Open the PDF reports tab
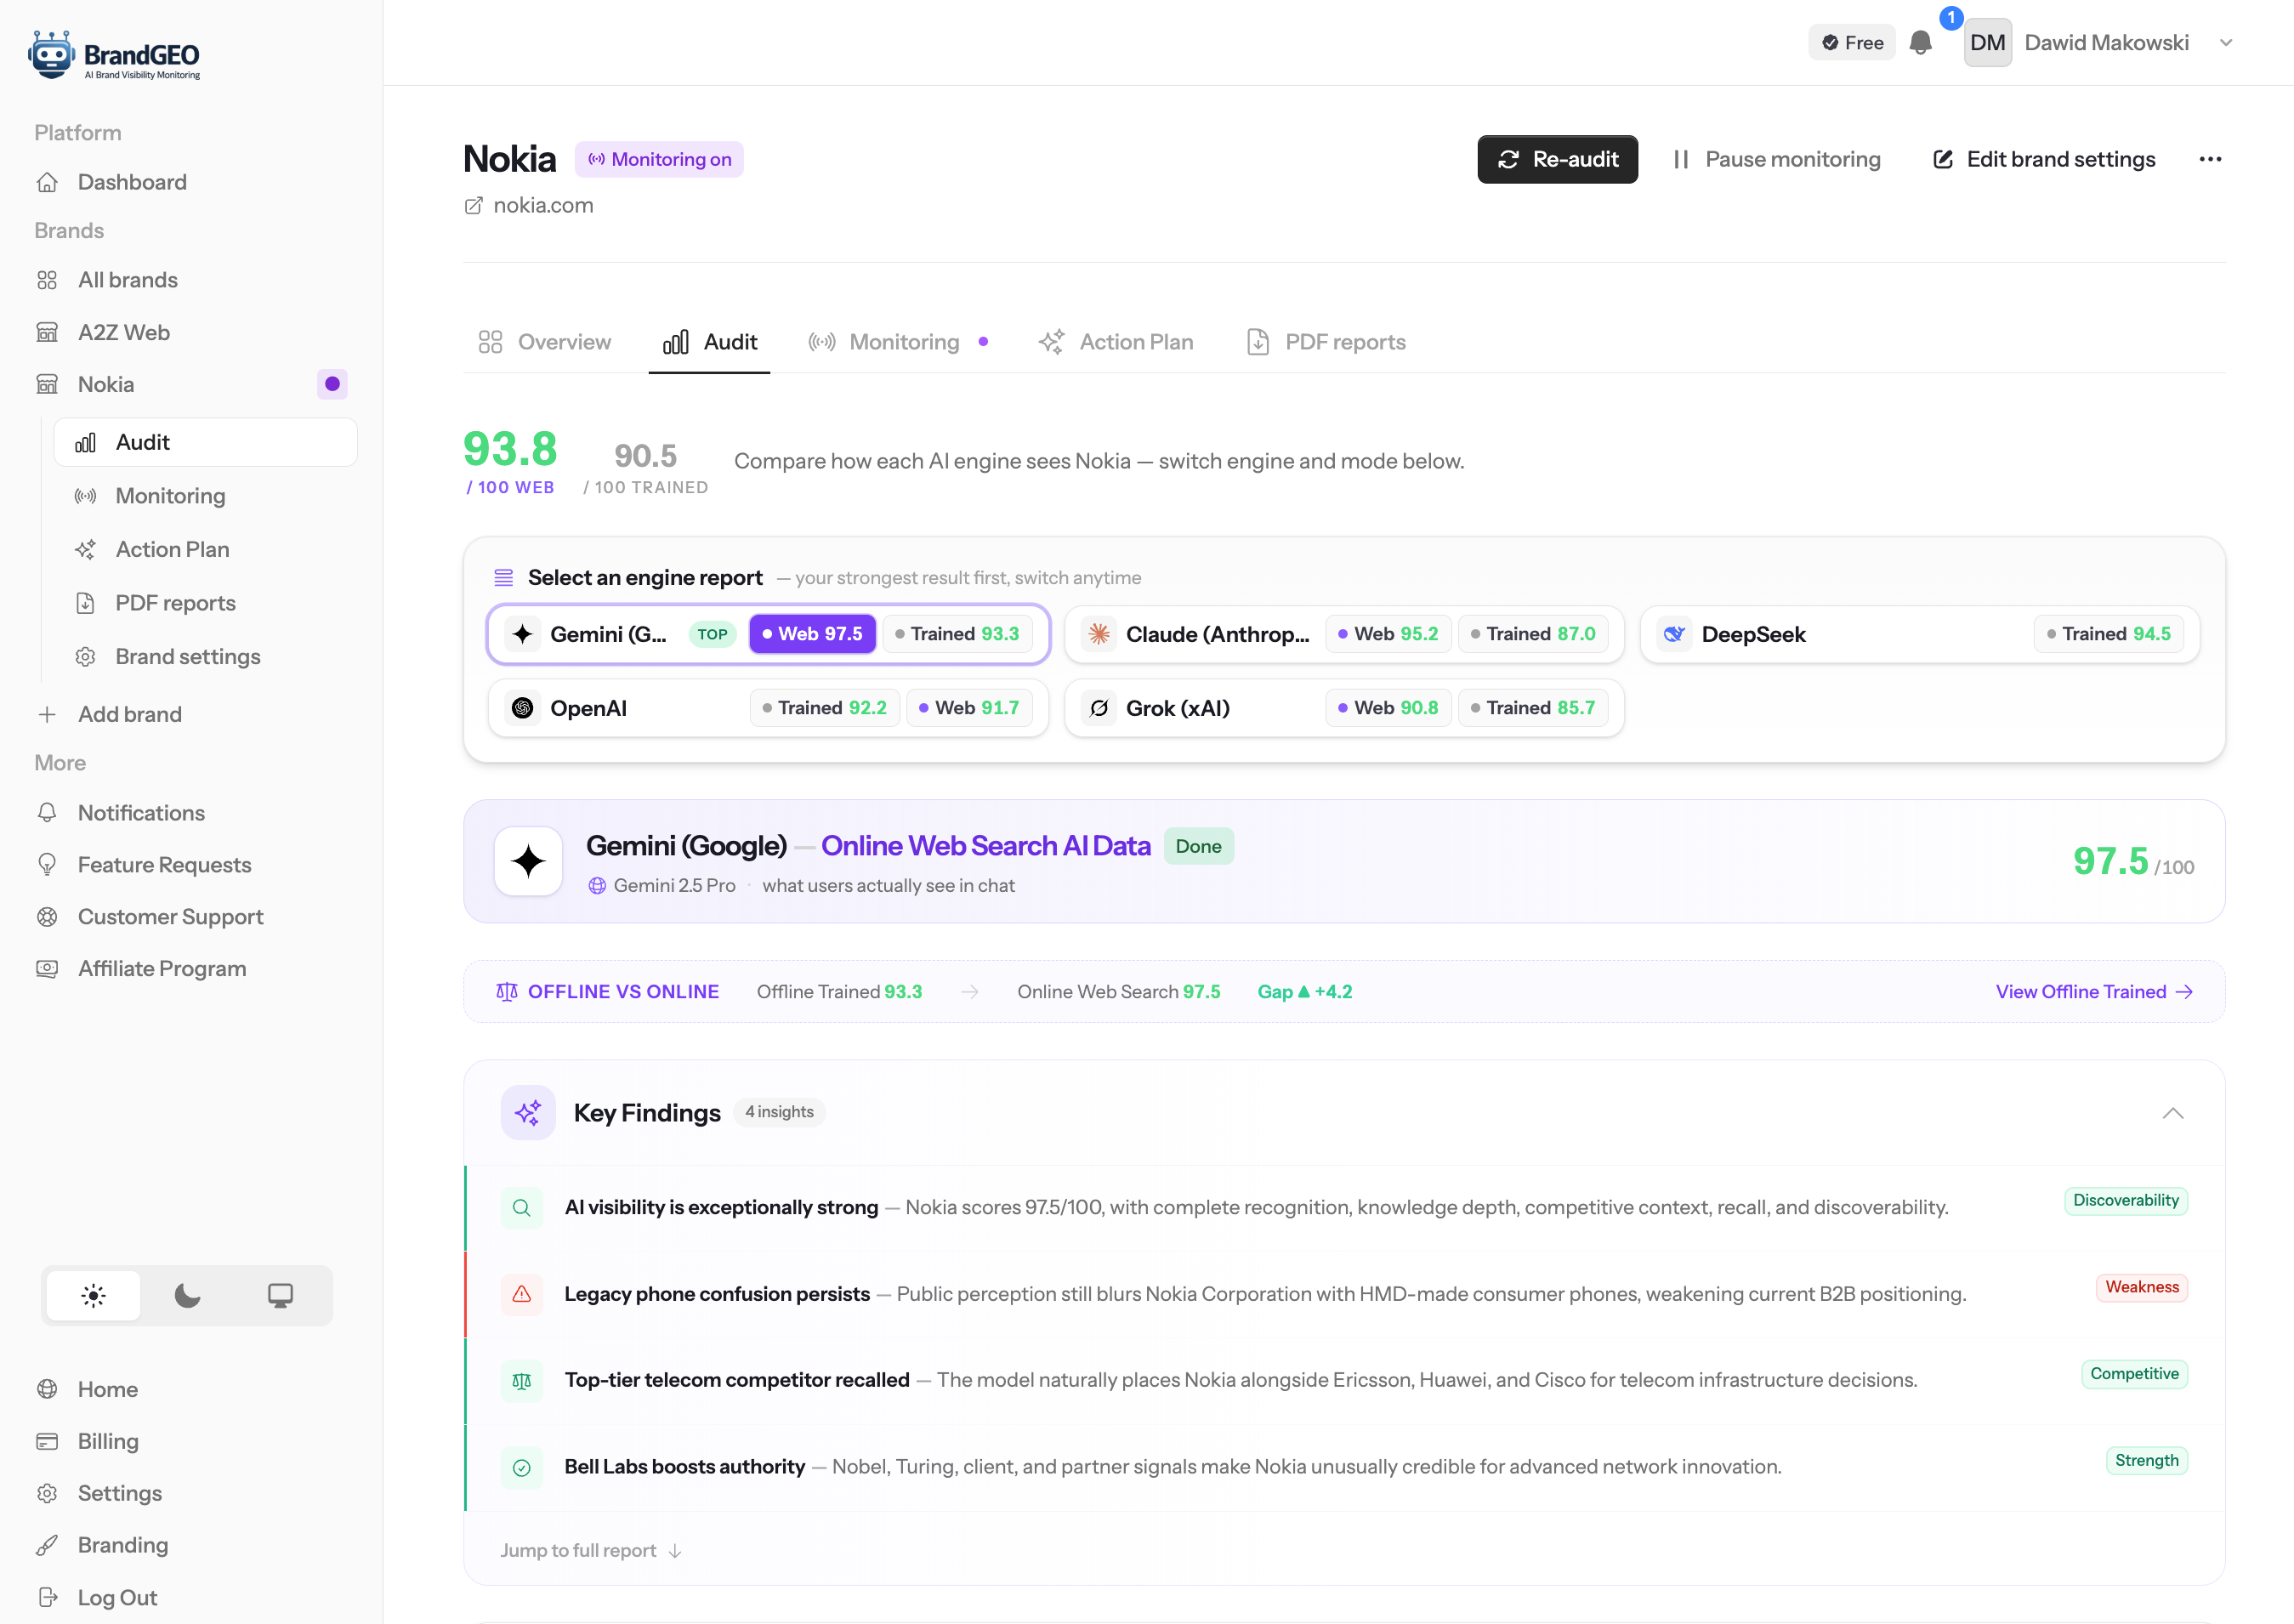The image size is (2294, 1624). click(1326, 342)
